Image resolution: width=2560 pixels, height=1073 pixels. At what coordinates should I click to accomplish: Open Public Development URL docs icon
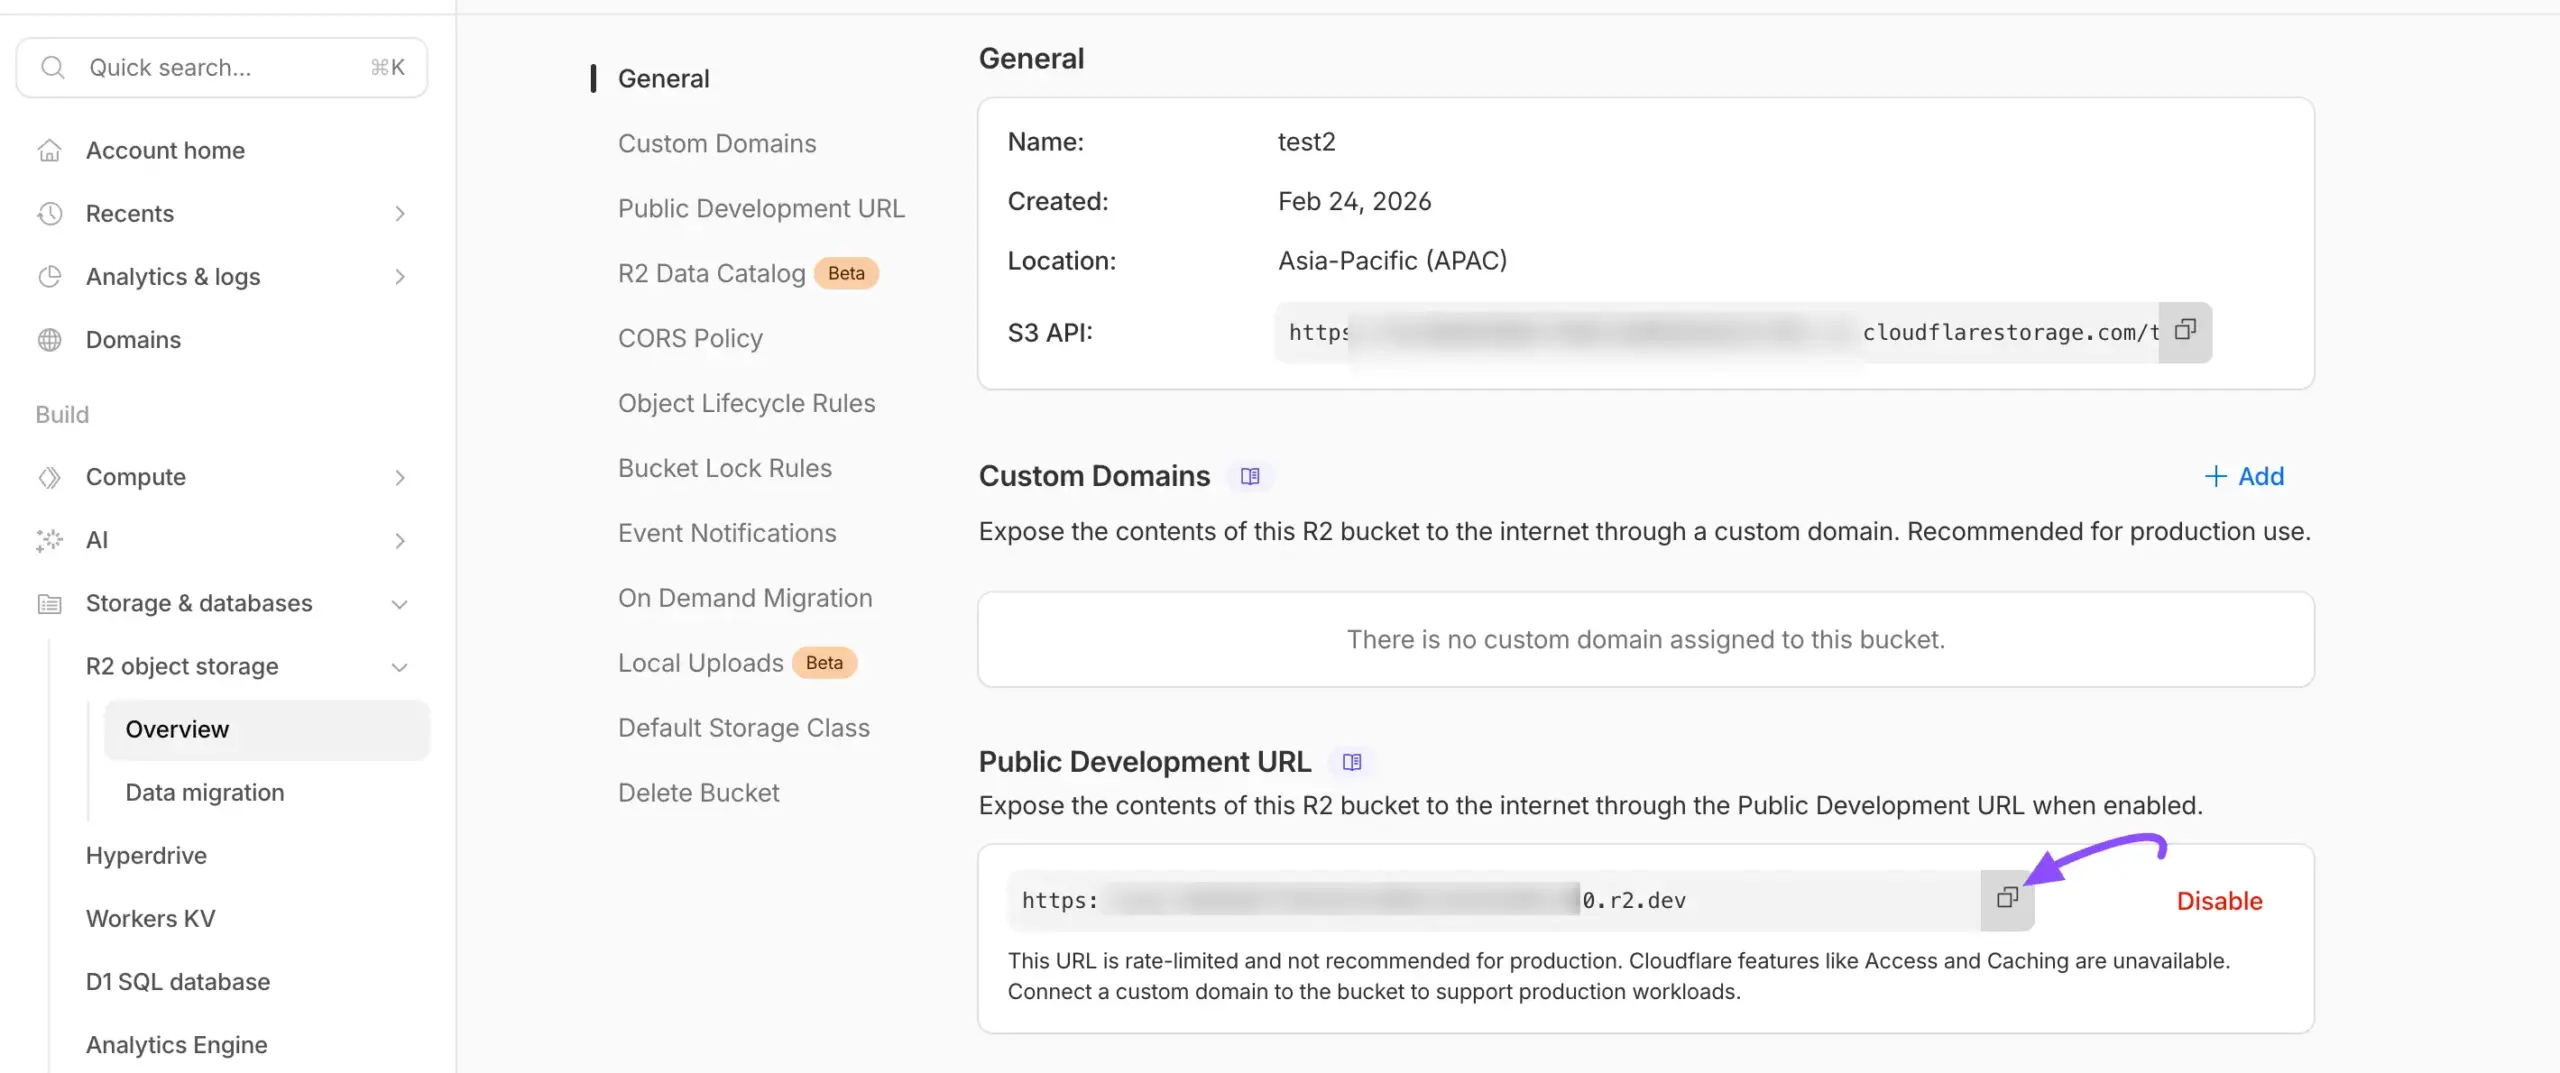pos(1352,762)
